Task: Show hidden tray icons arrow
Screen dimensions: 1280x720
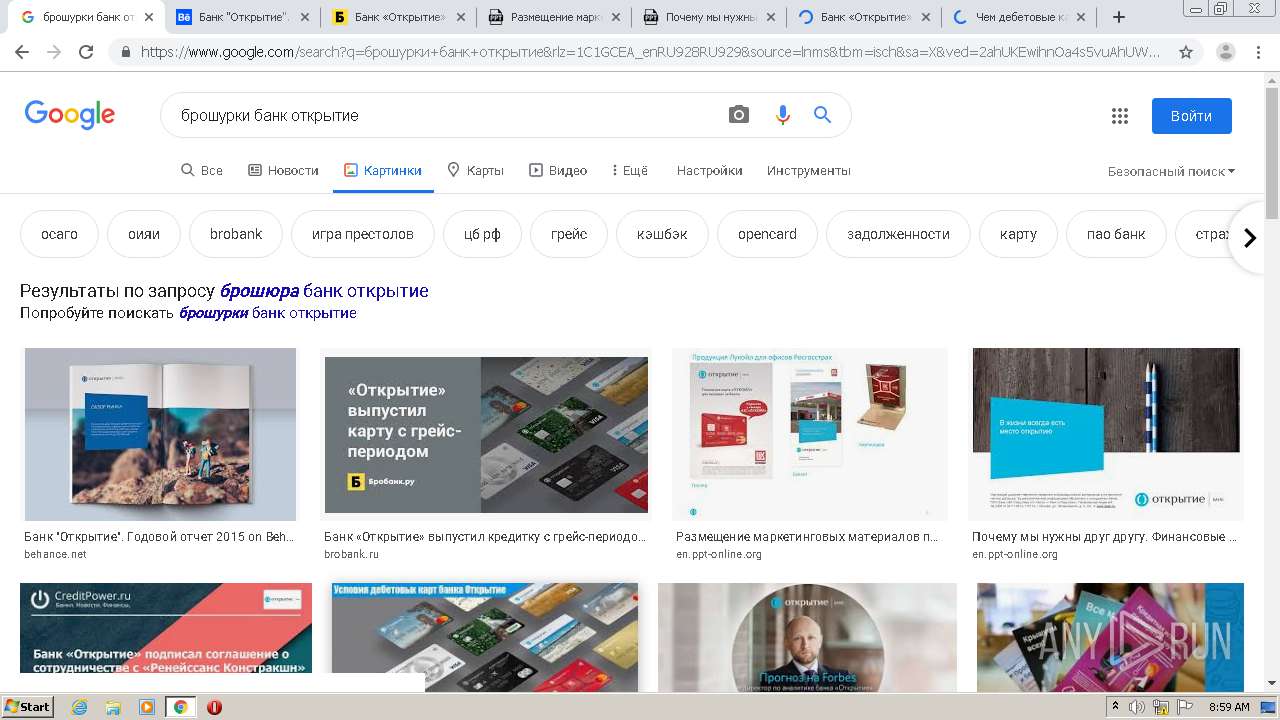Action: click(1116, 707)
